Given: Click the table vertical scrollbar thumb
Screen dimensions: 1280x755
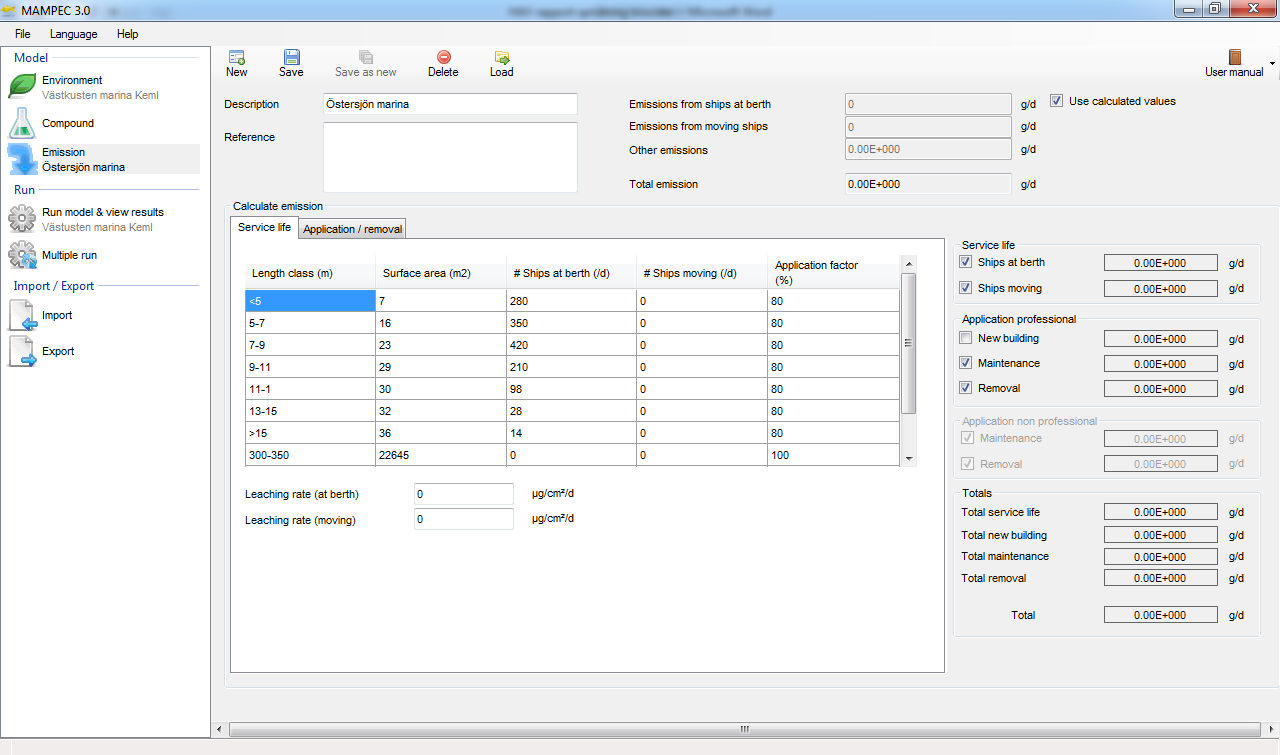Looking at the screenshot, I should pyautogui.click(x=909, y=343).
